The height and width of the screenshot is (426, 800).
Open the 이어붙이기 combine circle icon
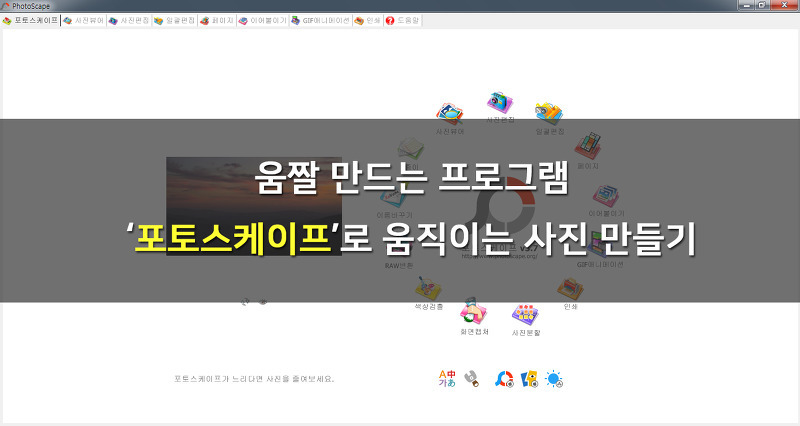(606, 196)
